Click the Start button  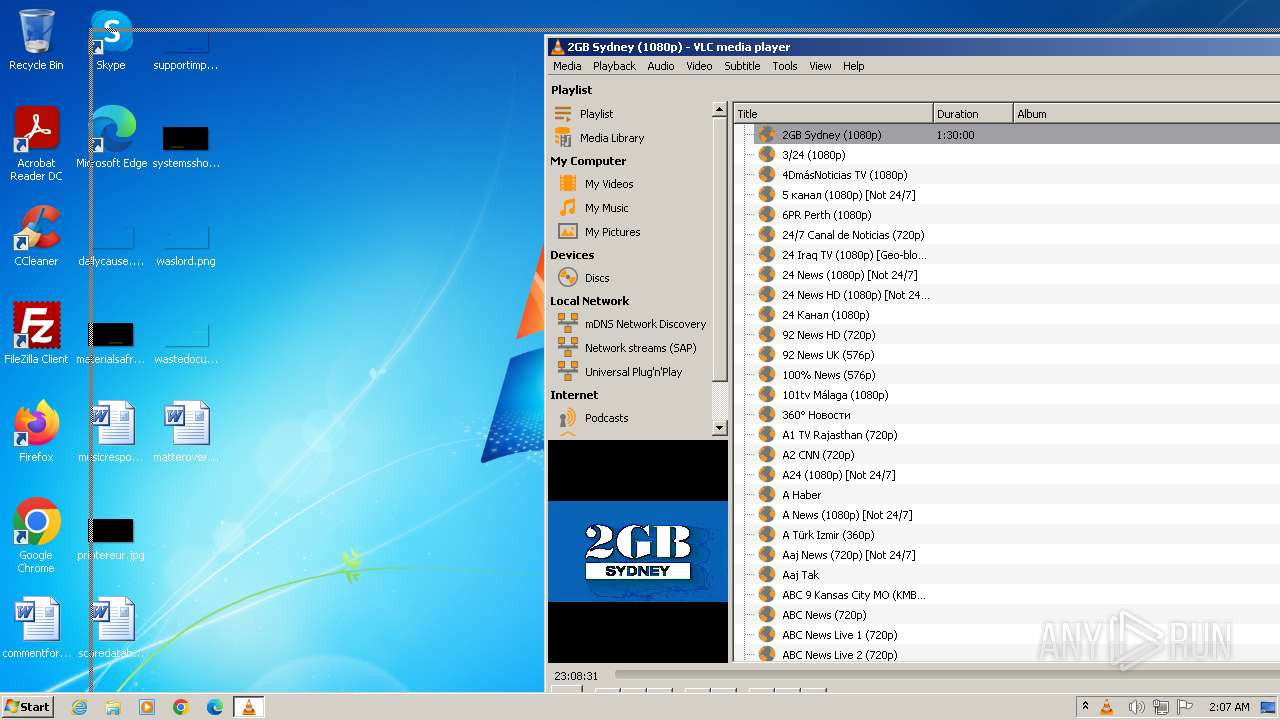point(28,707)
